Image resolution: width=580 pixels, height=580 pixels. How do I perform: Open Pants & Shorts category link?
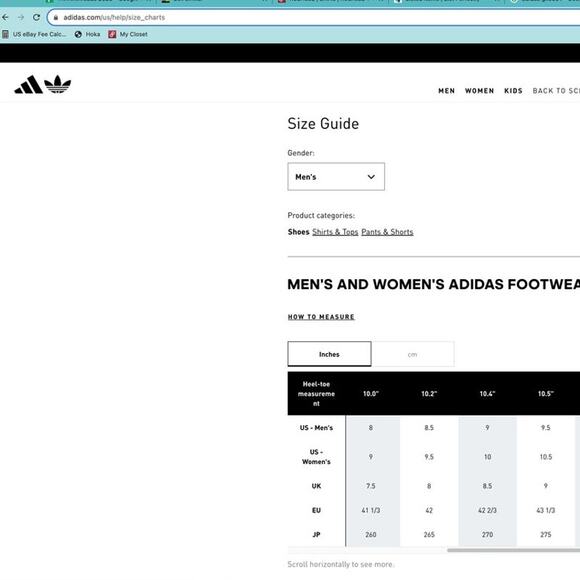point(387,232)
